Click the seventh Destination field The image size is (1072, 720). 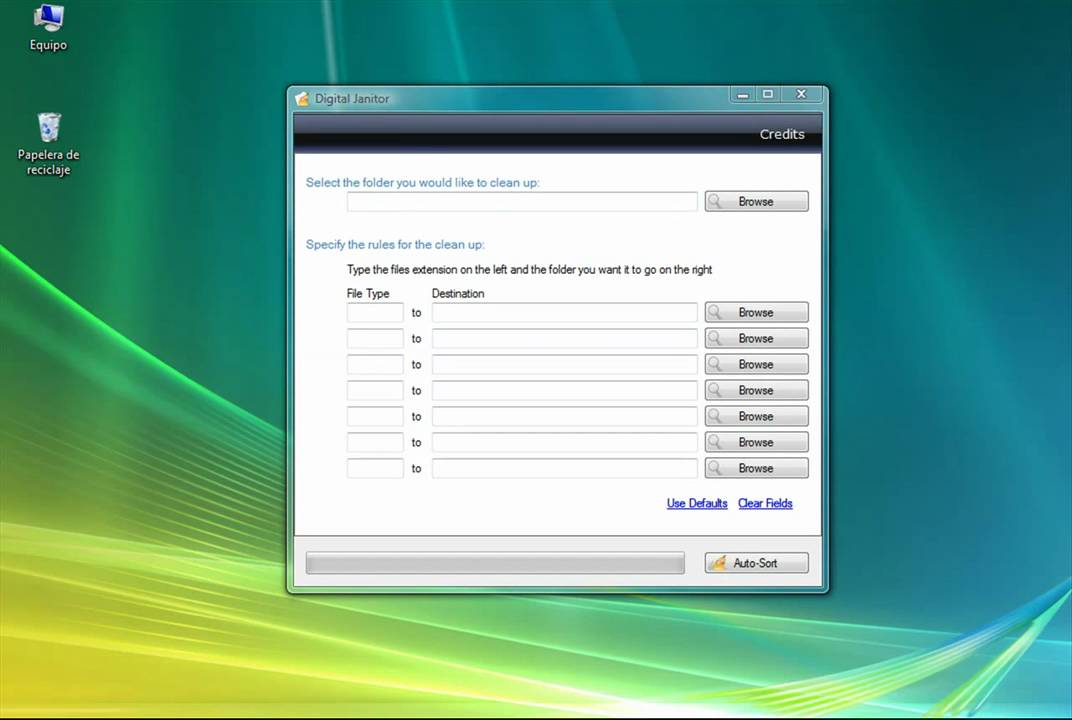(x=564, y=468)
